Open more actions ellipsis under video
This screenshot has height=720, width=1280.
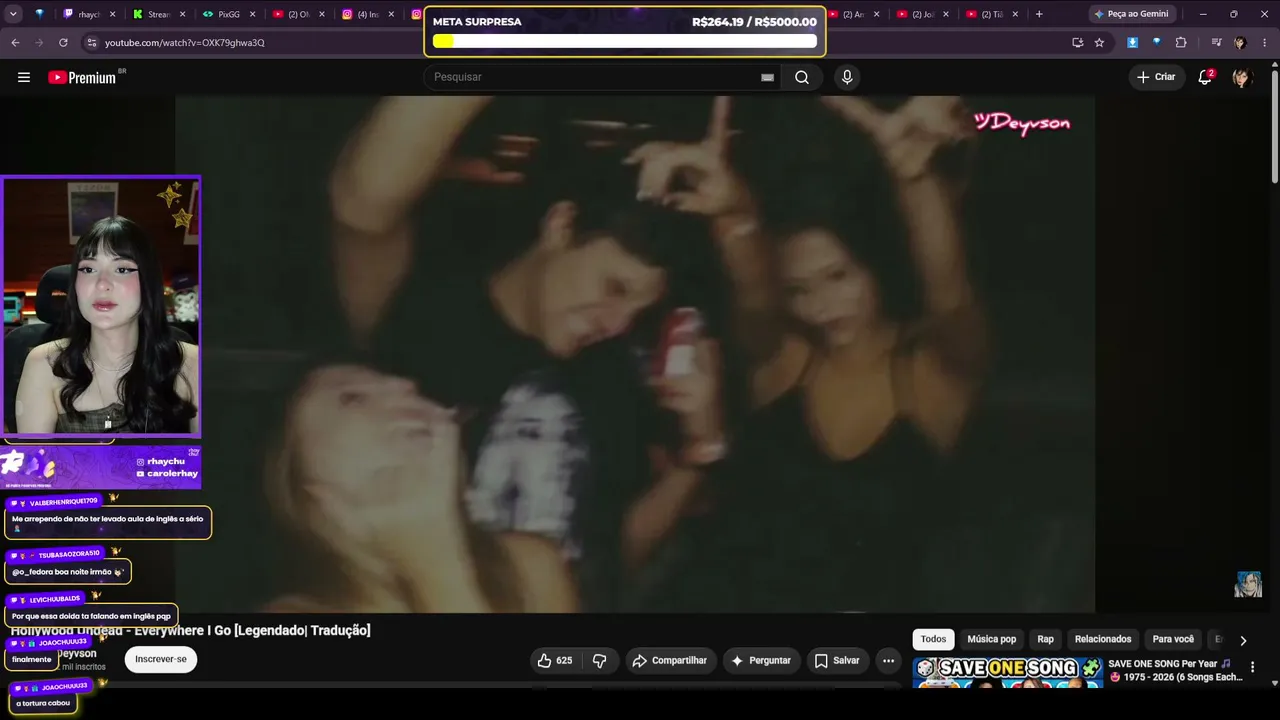[888, 660]
